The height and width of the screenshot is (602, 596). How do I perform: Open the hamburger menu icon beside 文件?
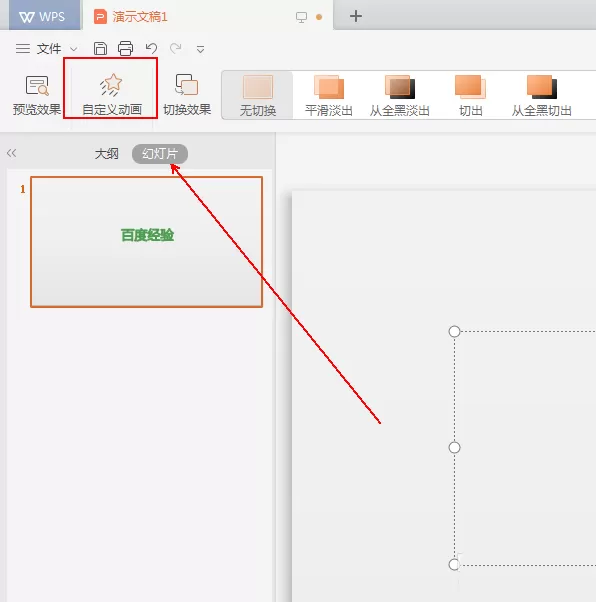(x=23, y=49)
